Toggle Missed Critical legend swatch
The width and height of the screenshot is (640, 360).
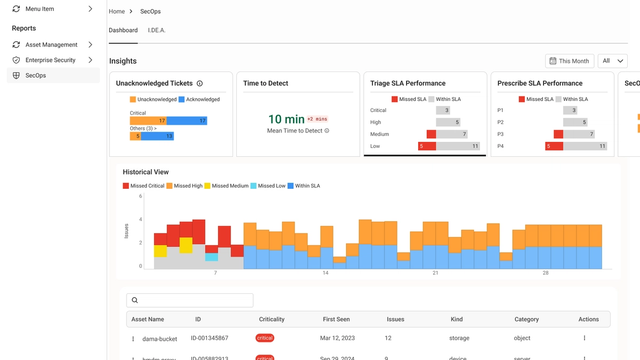[x=126, y=186]
